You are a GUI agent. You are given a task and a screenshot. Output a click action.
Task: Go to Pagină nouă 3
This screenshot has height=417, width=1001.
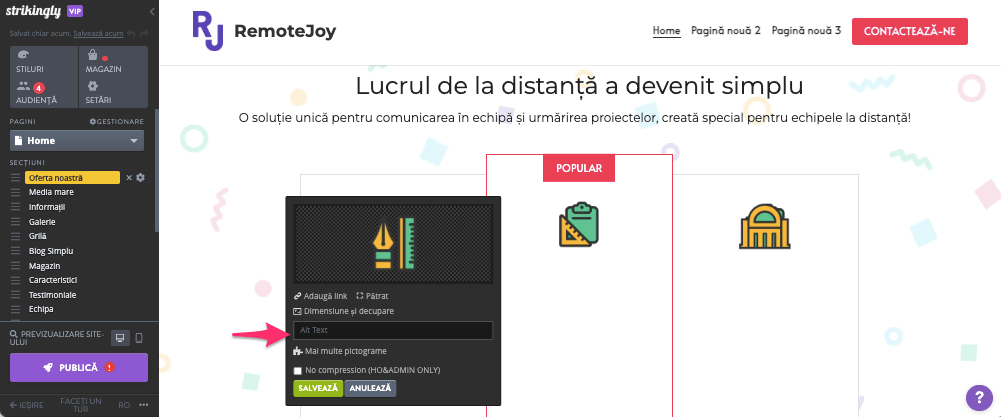(806, 31)
